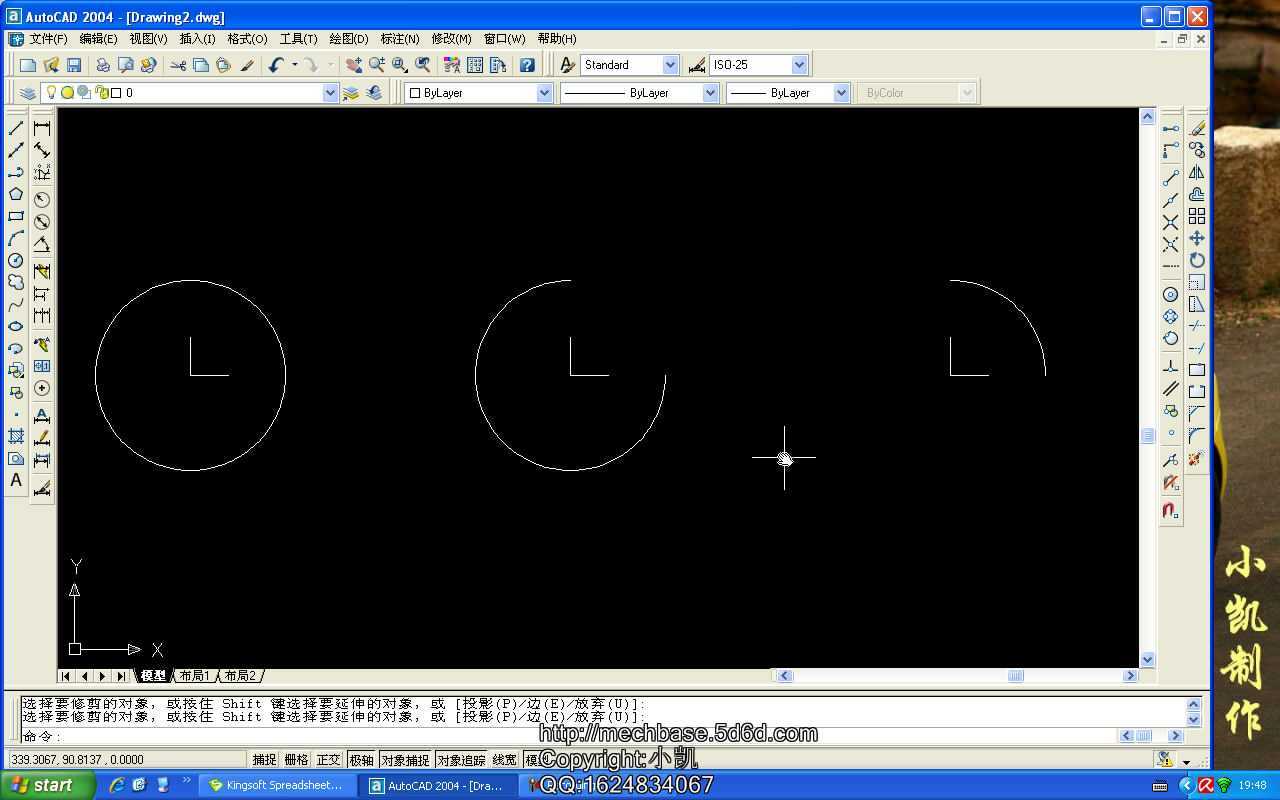This screenshot has width=1280, height=800.
Task: Click the Linear Dimension tool
Action: (x=42, y=128)
